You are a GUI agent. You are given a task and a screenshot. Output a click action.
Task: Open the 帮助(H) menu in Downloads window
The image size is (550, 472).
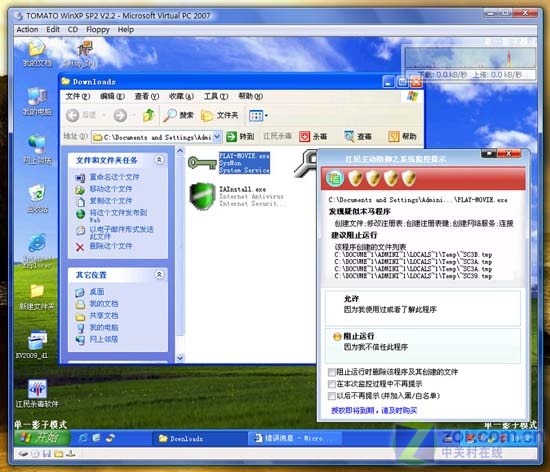250,96
